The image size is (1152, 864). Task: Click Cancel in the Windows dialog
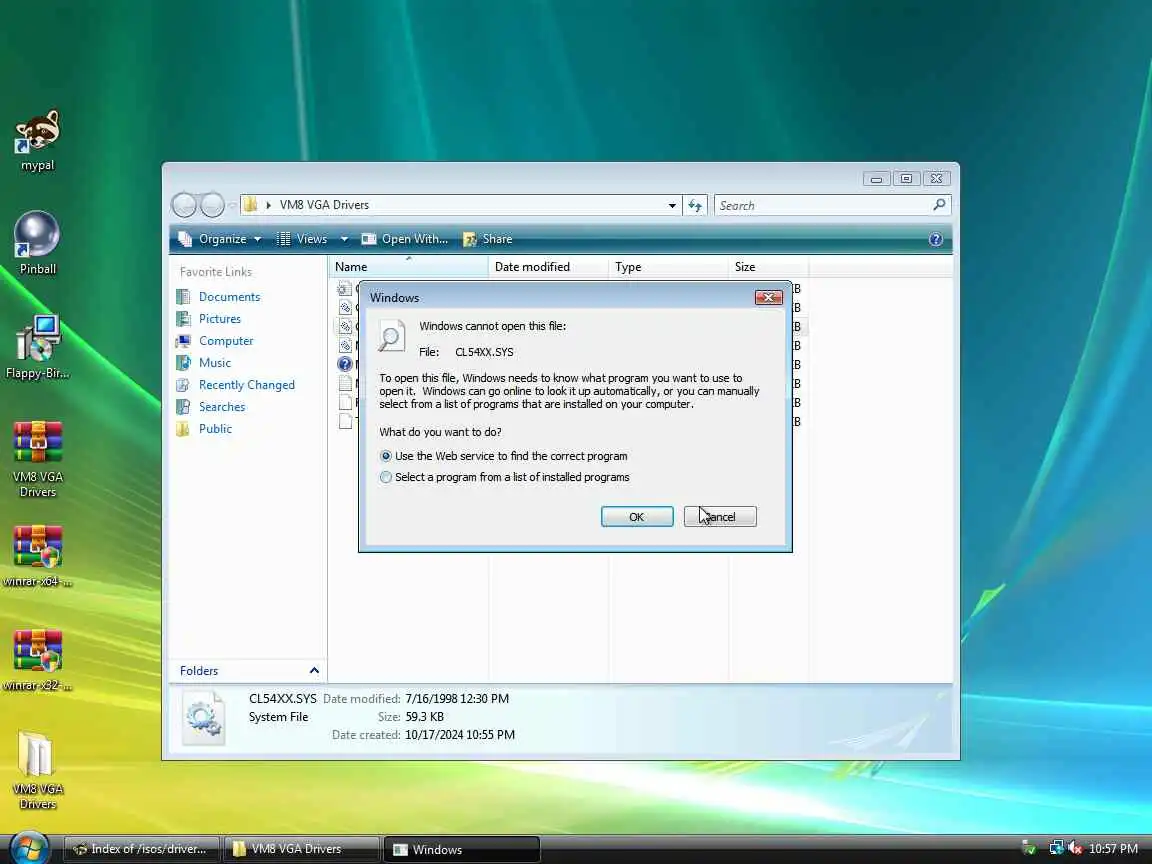(720, 516)
